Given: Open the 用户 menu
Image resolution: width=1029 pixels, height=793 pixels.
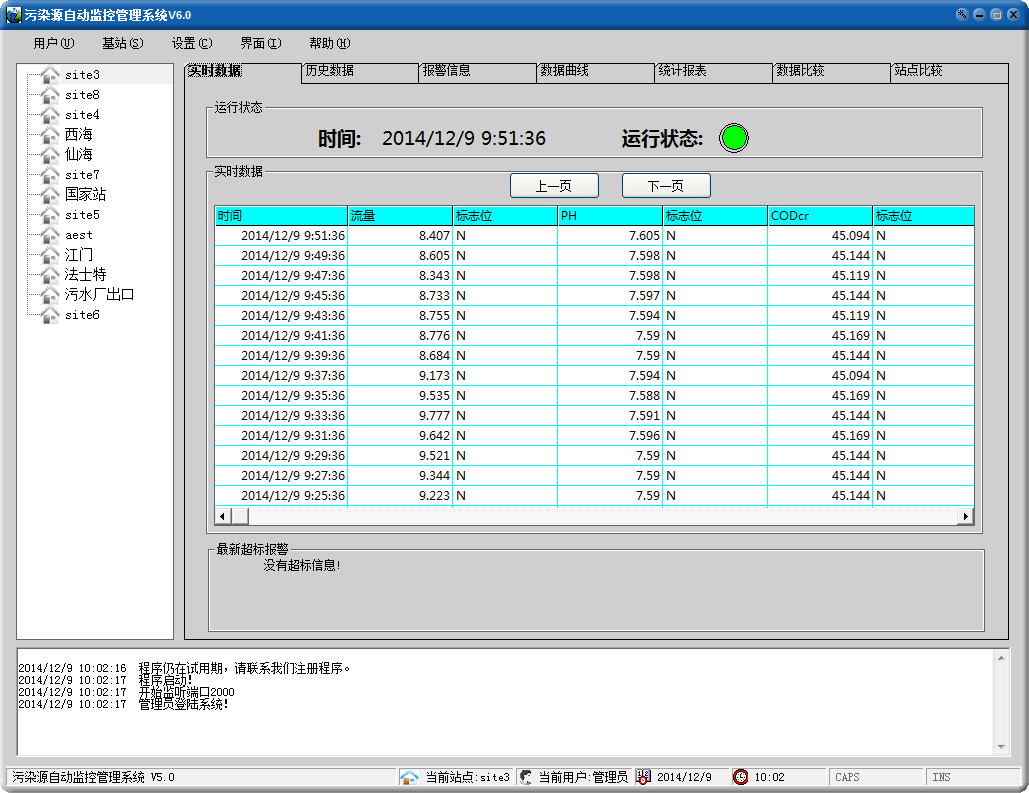Looking at the screenshot, I should (x=53, y=43).
